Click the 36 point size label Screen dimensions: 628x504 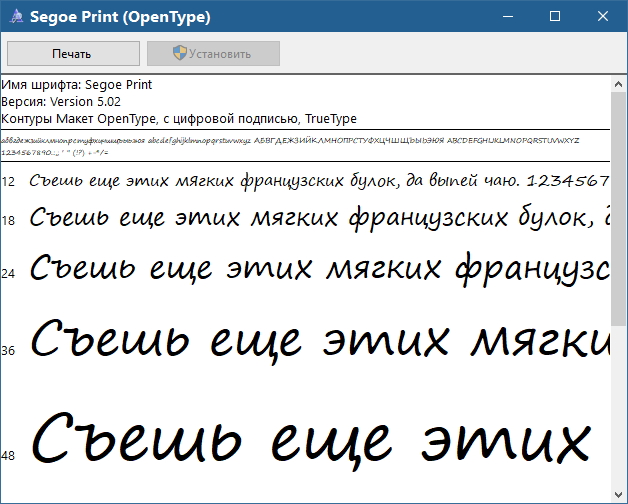8,351
